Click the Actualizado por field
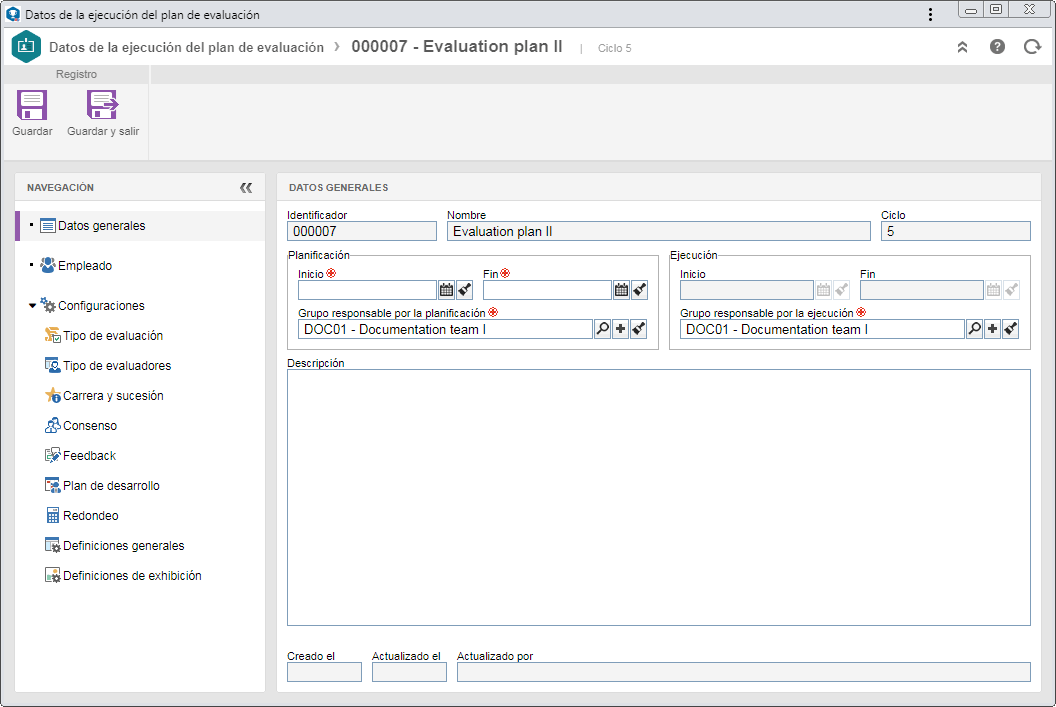This screenshot has width=1056, height=707. click(x=744, y=672)
